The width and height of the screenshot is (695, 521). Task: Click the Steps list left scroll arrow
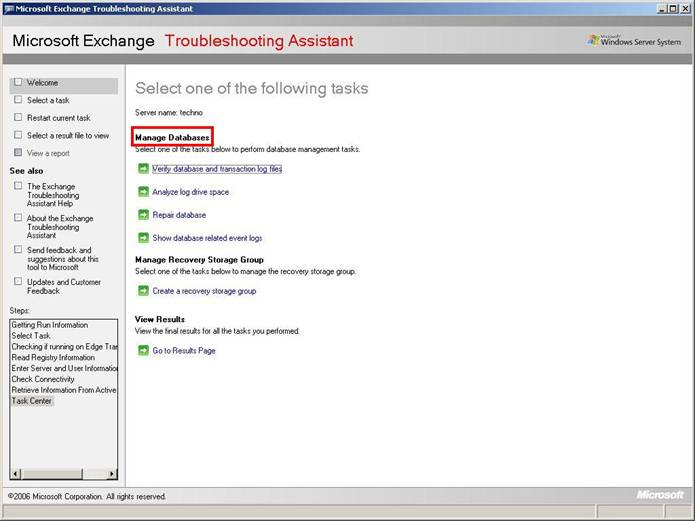pos(16,474)
